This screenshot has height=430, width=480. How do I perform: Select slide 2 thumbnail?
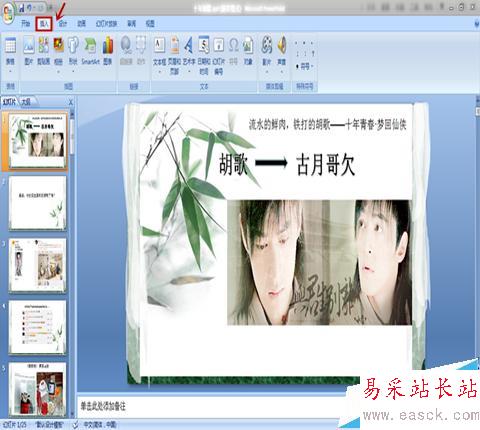click(38, 203)
